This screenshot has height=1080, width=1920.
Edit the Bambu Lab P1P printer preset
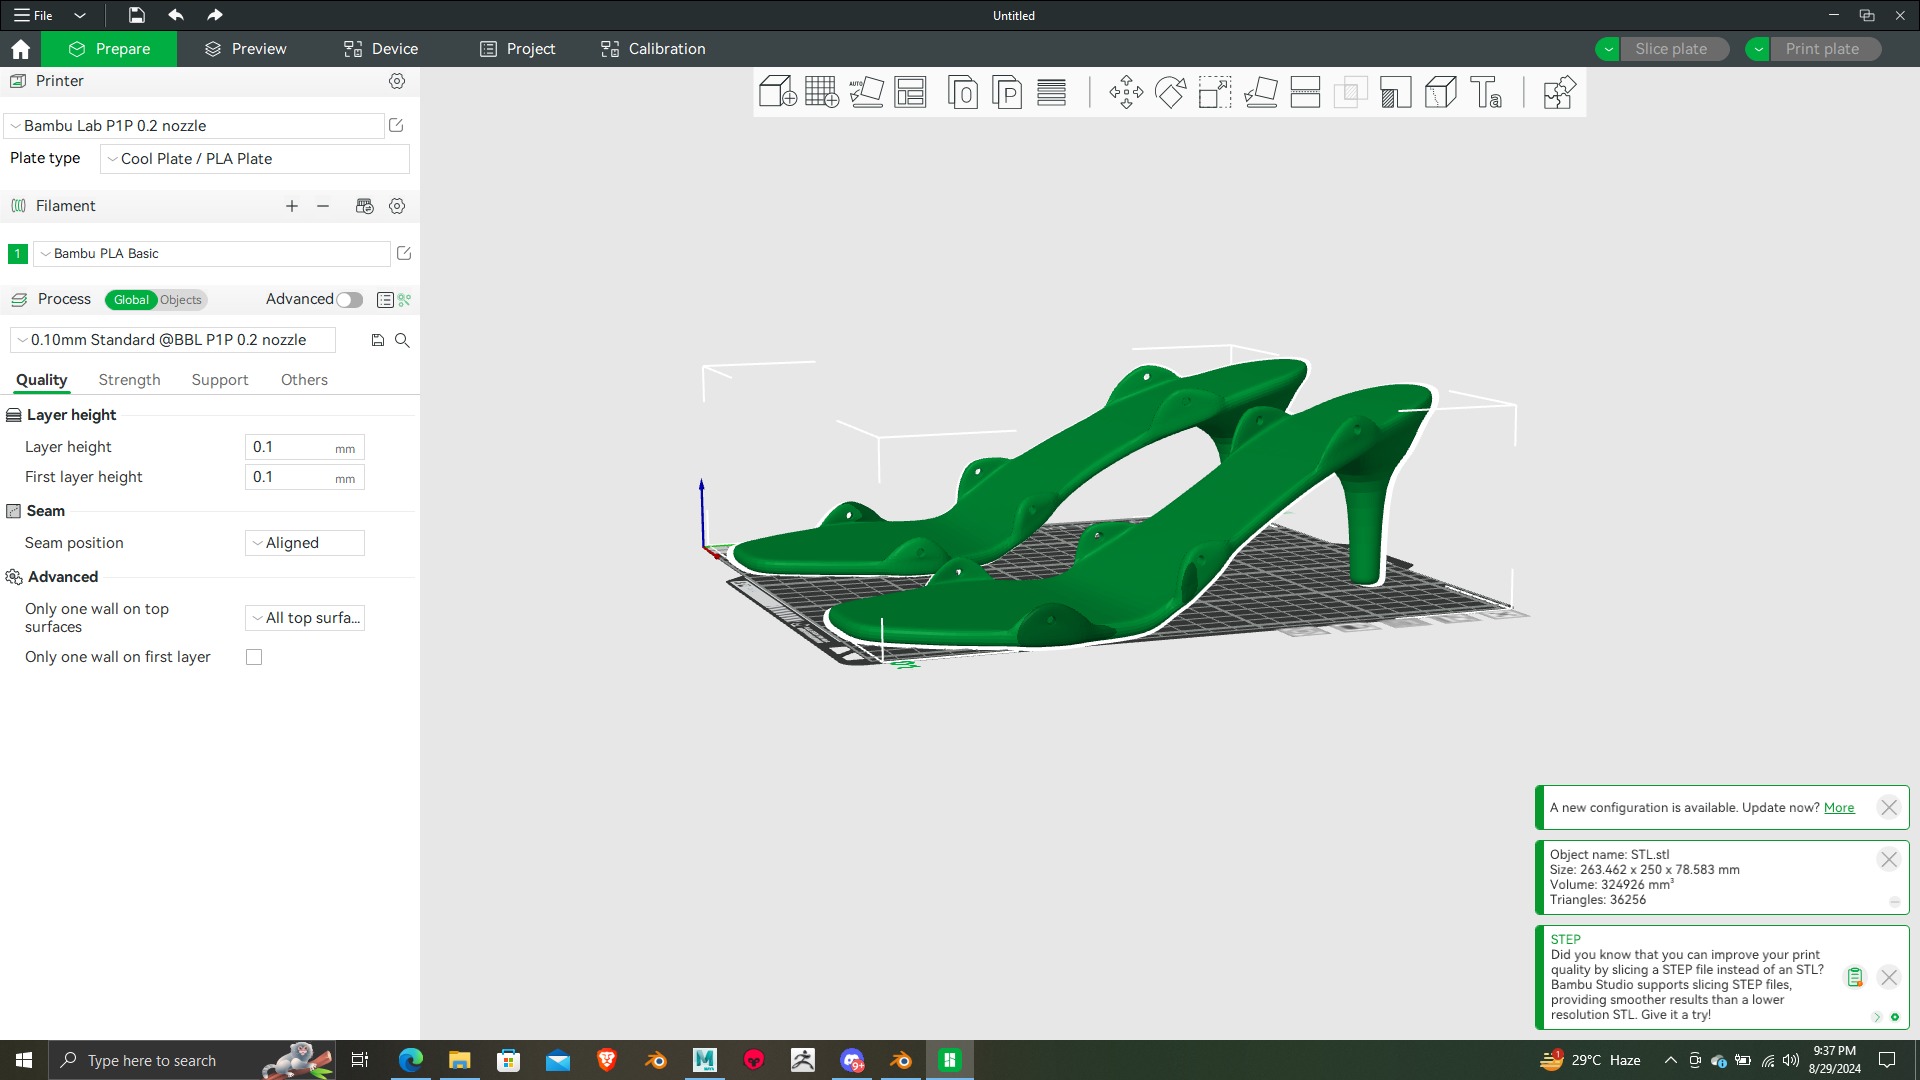[x=396, y=125]
